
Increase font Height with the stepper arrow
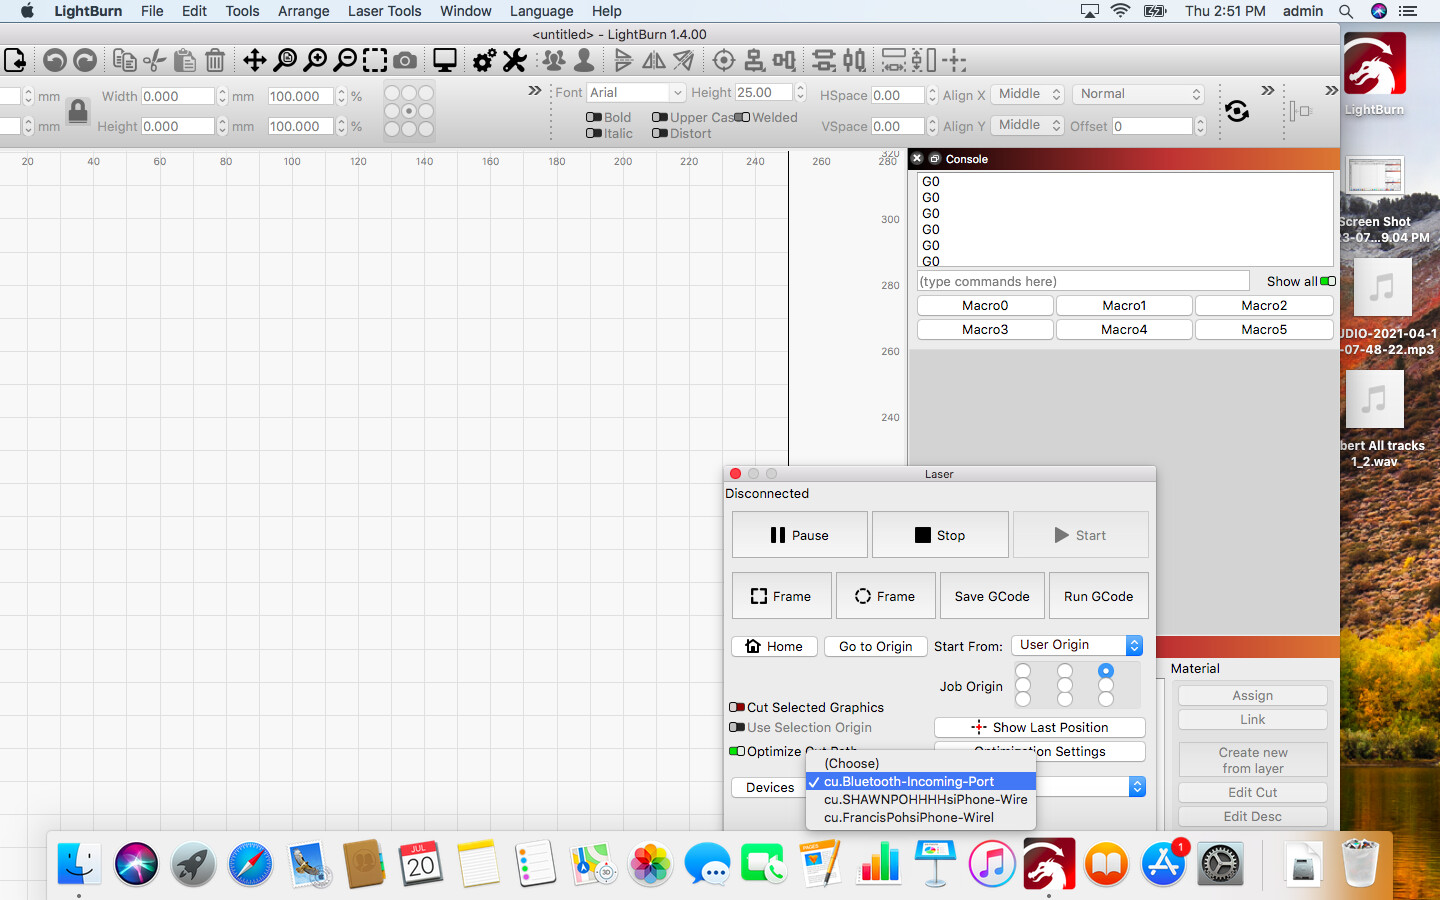click(x=800, y=86)
